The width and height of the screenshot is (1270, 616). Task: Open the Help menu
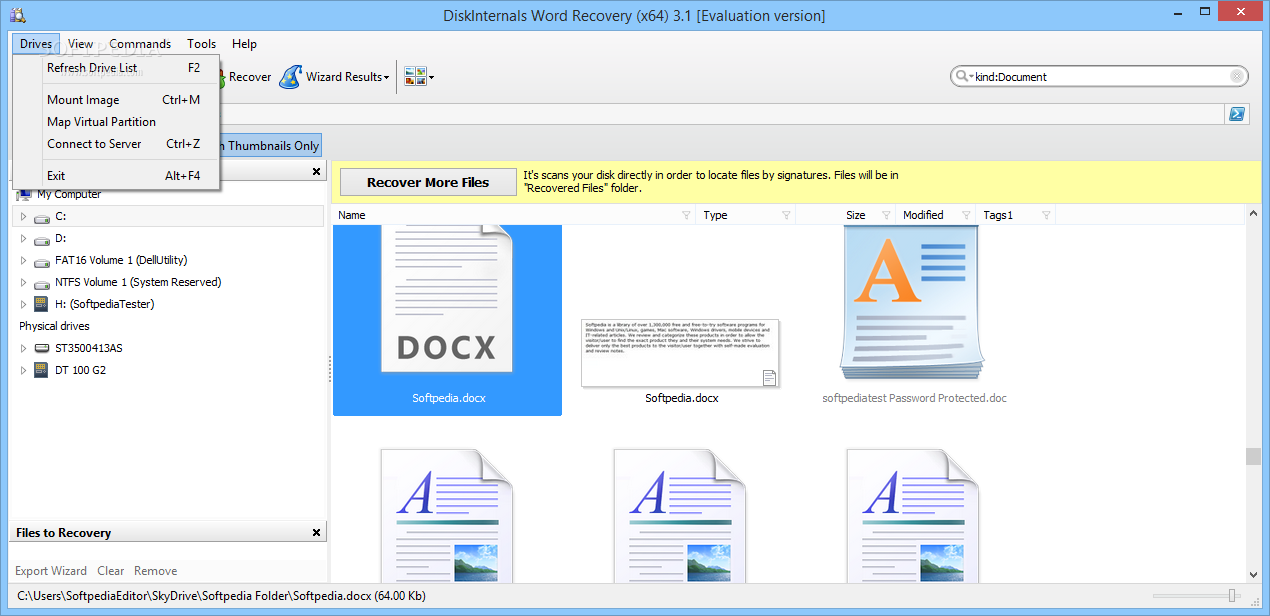[x=244, y=44]
